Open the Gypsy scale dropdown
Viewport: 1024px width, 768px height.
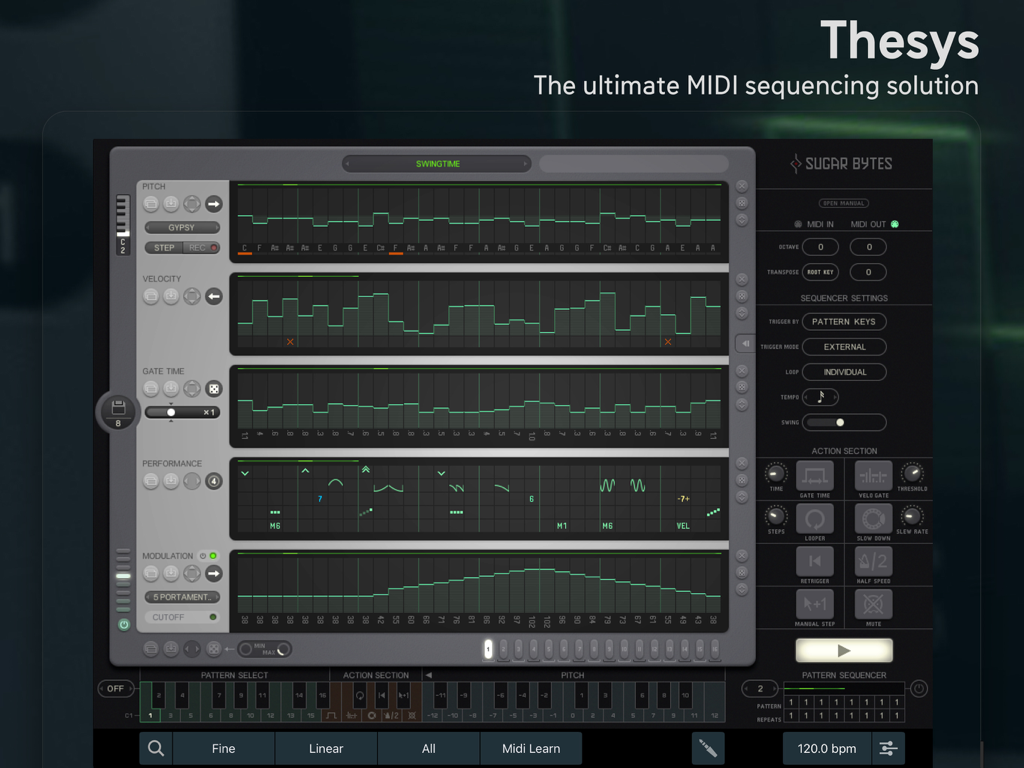point(181,228)
